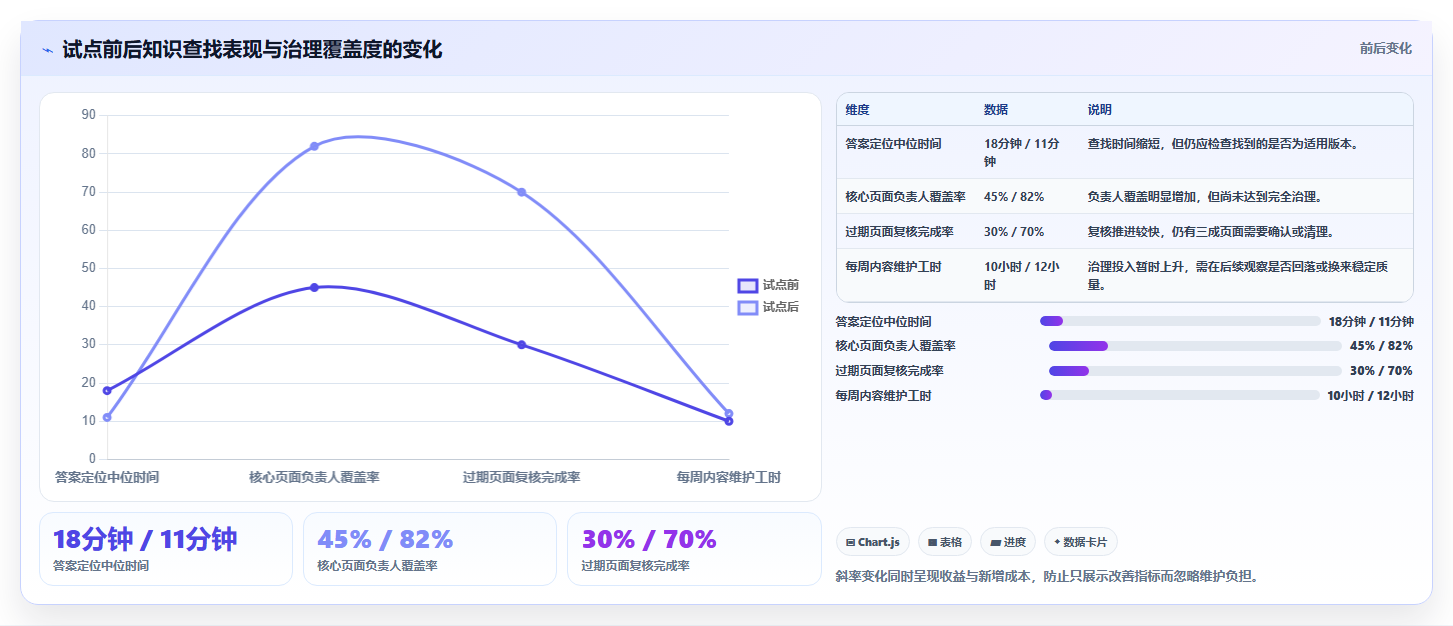Click the 表格 tag
Viewport: 1453px width, 626px height.
tap(945, 542)
